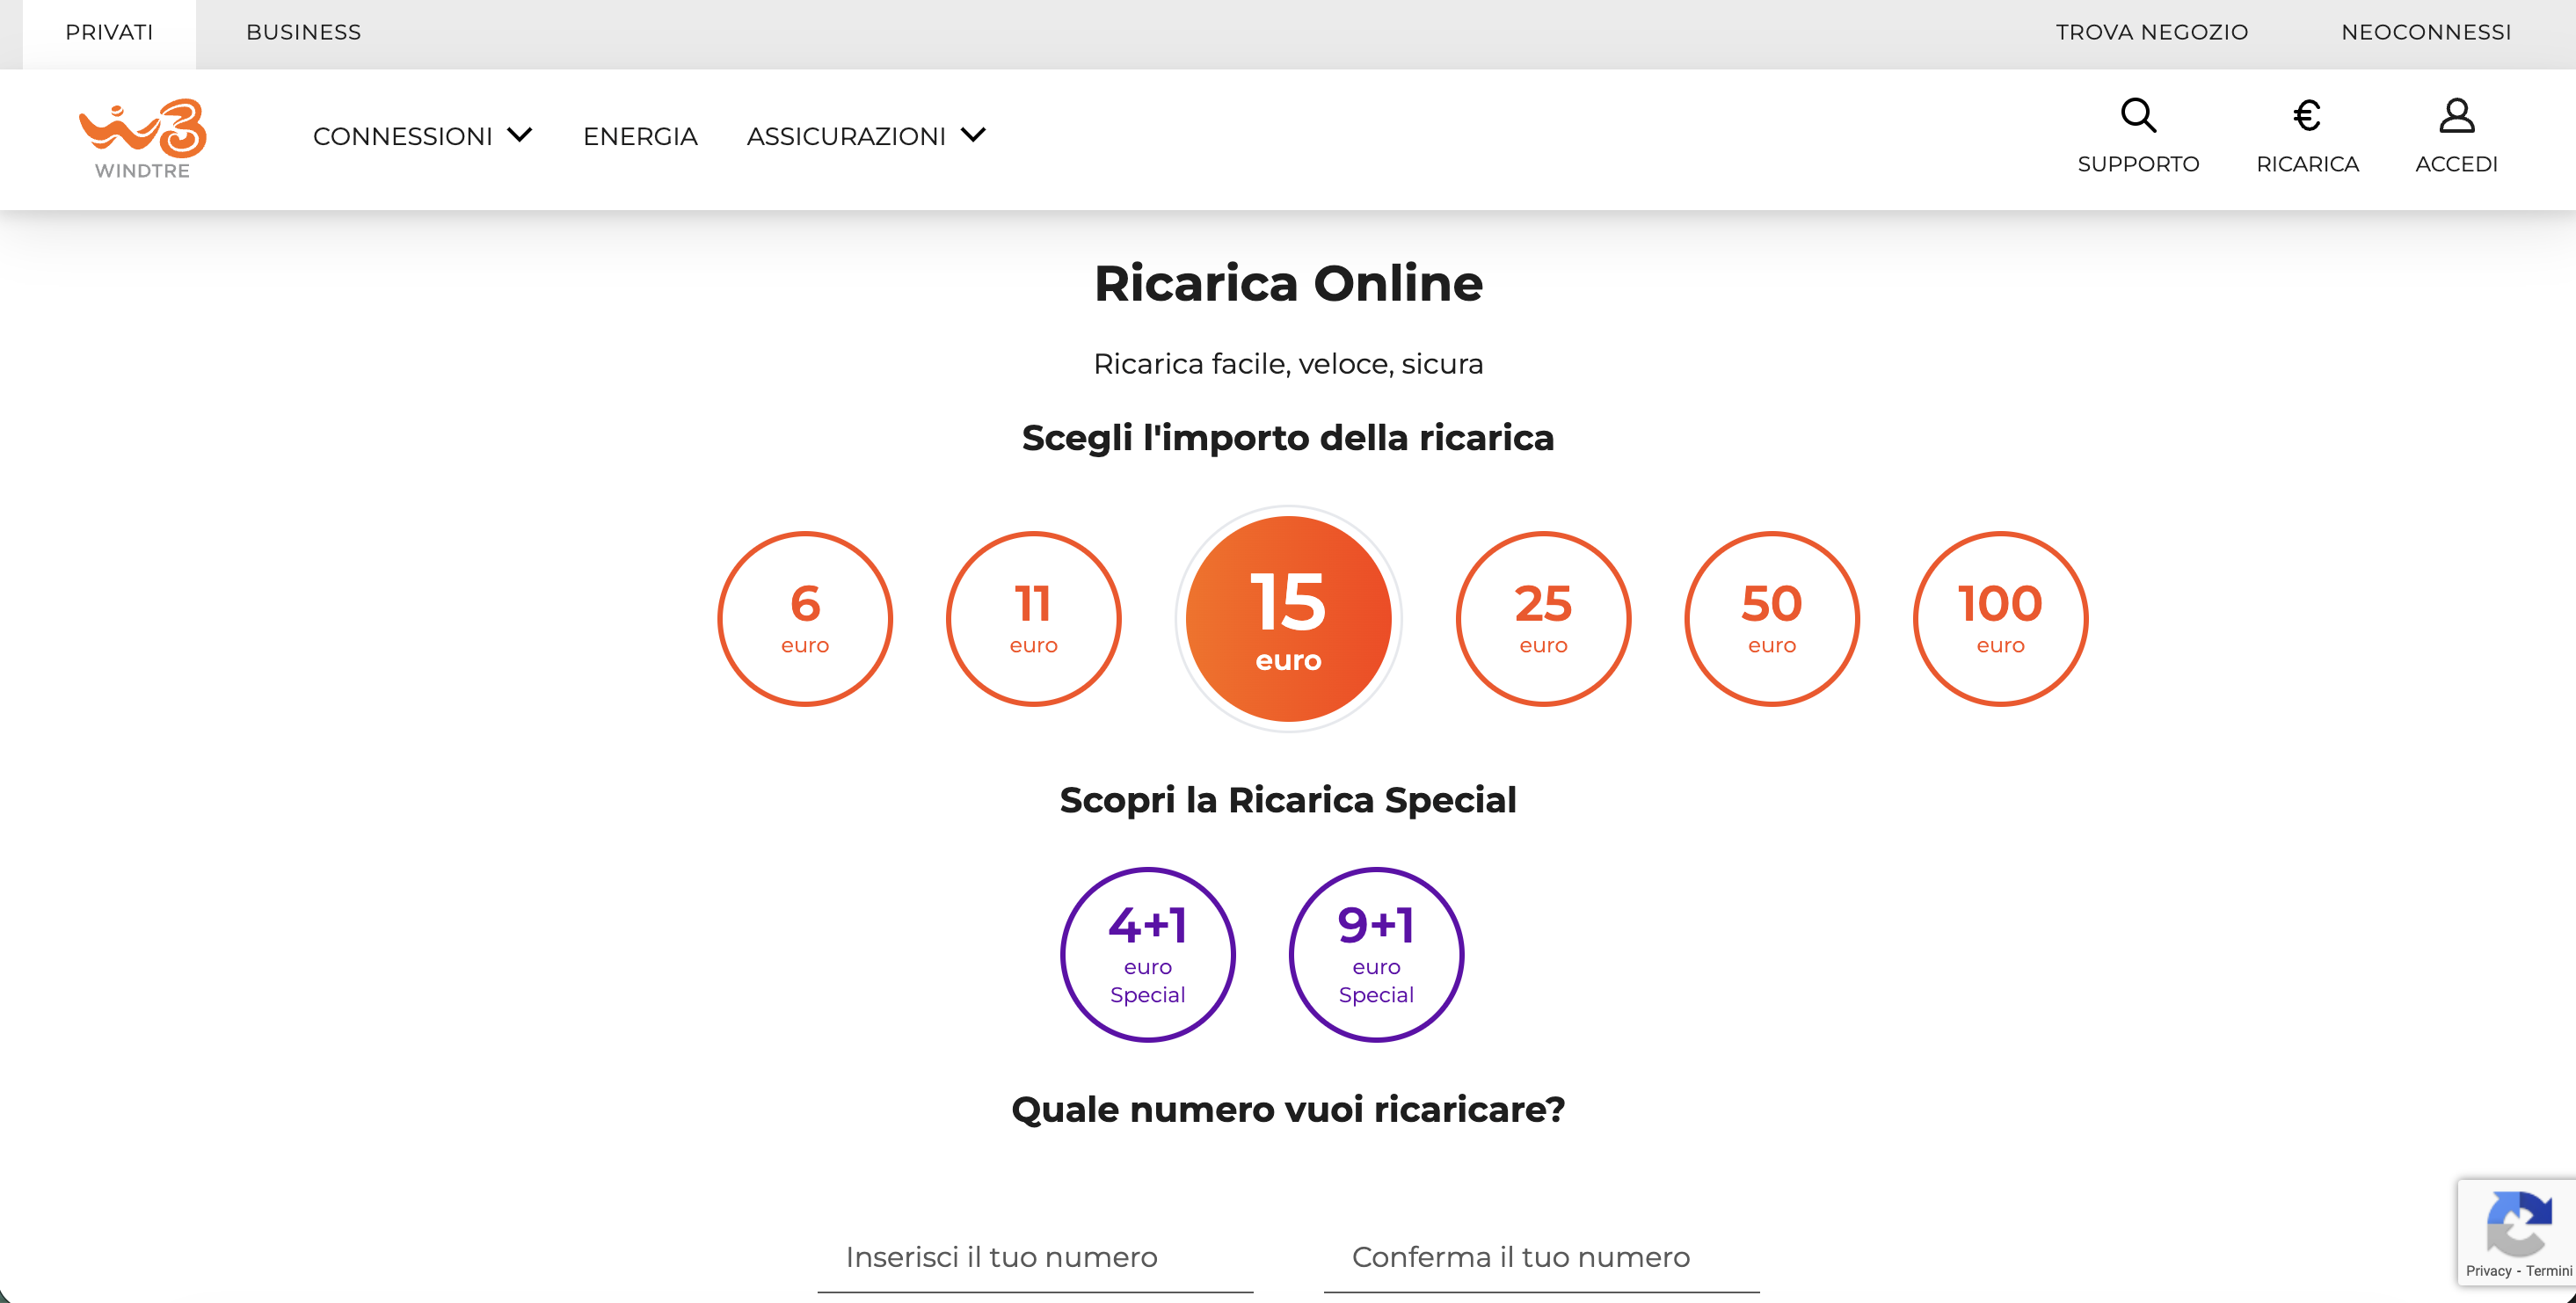Choose the 4+1 euro Special recharge
This screenshot has width=2576, height=1303.
click(x=1147, y=954)
